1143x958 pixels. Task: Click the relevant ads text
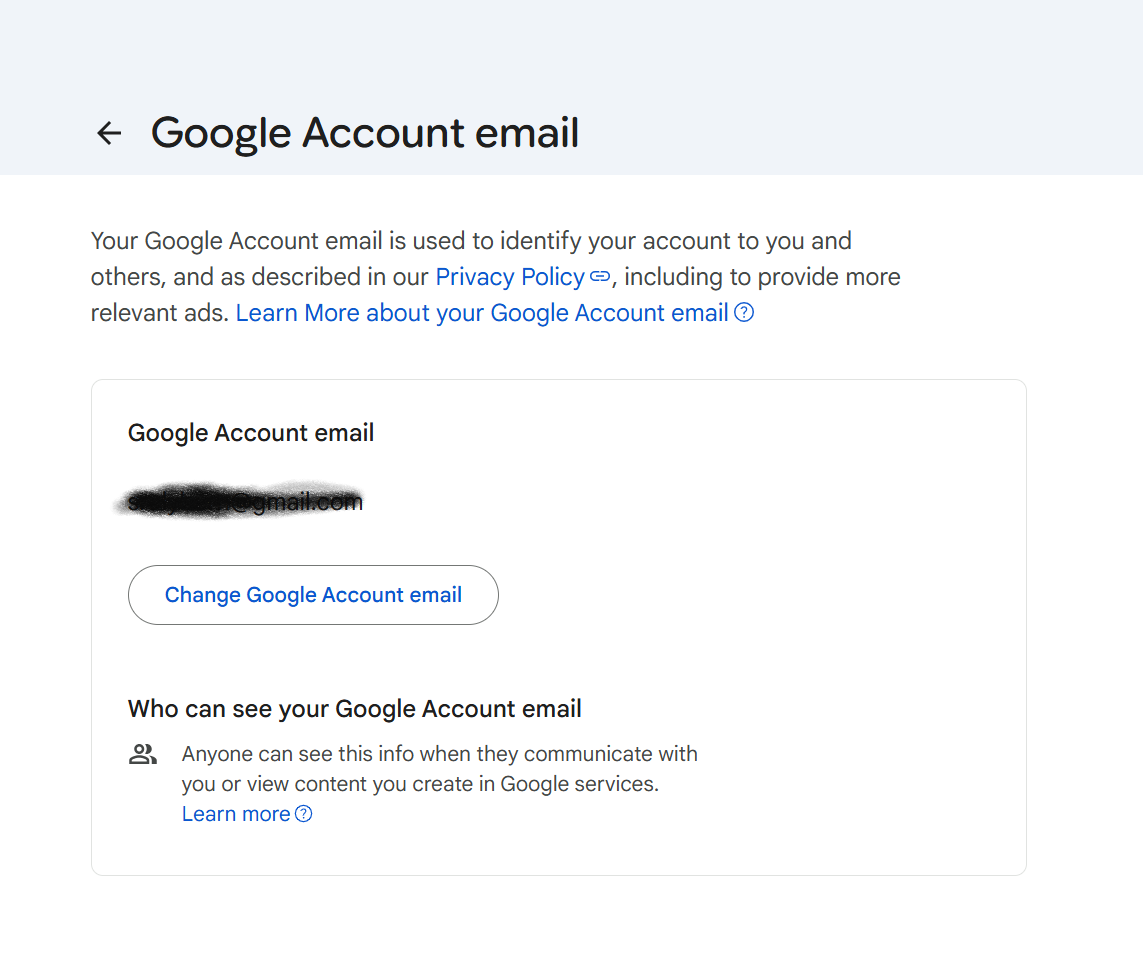coord(159,313)
